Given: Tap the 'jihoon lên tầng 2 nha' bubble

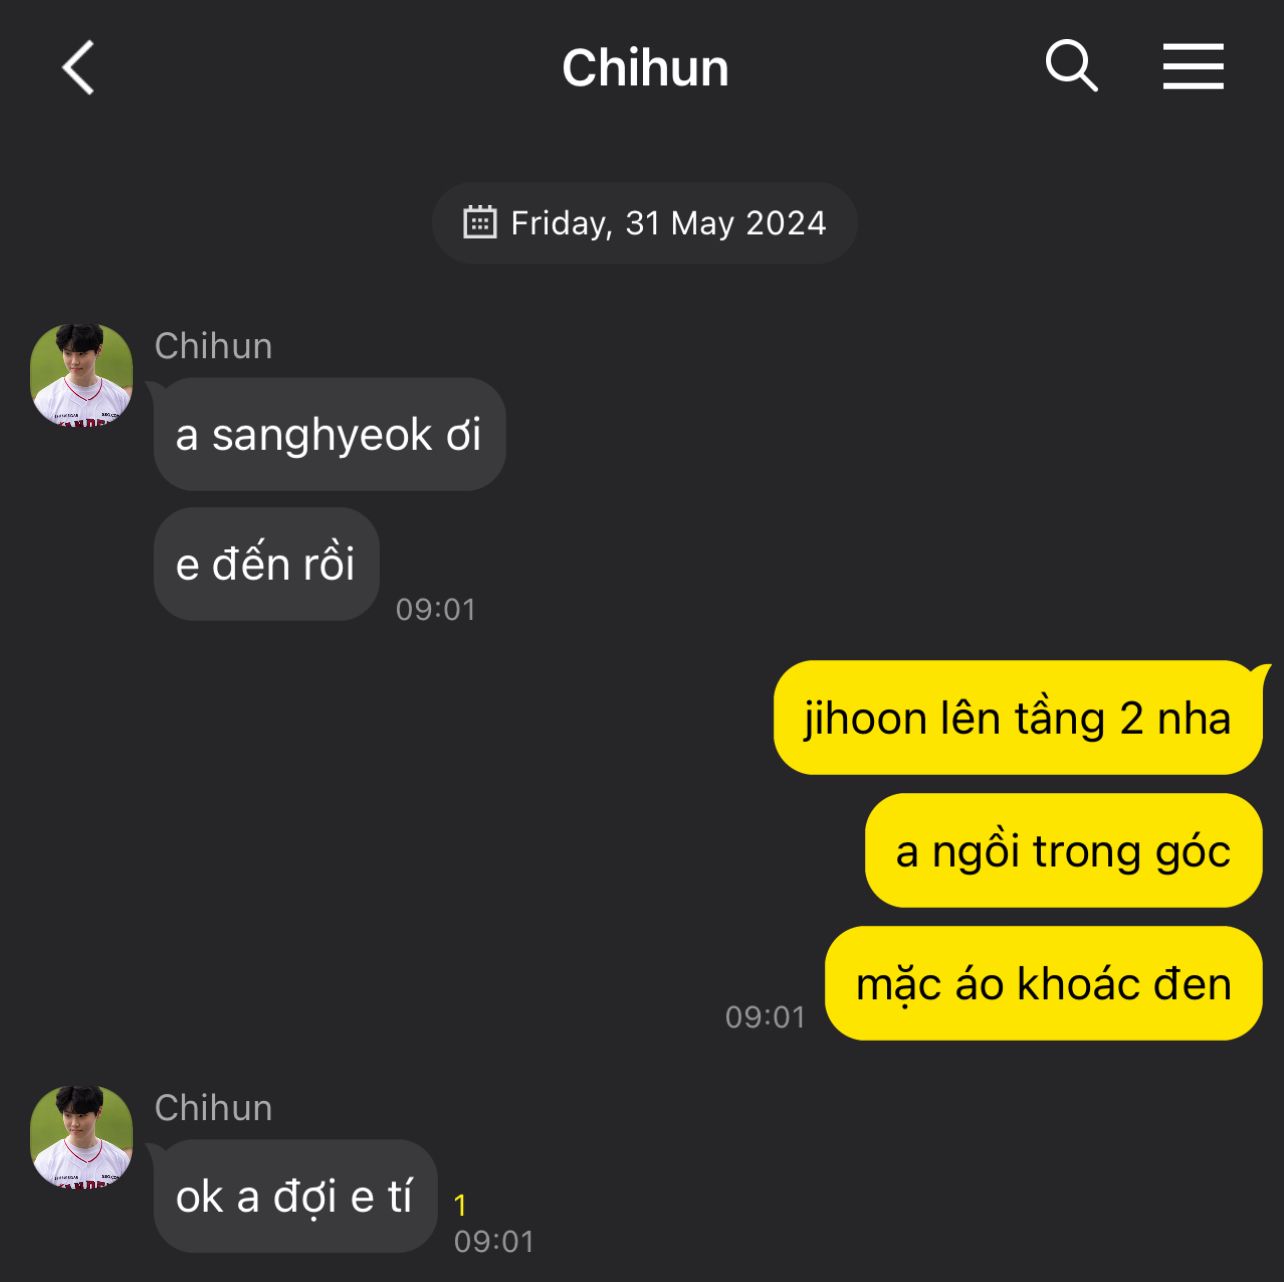Looking at the screenshot, I should point(1018,717).
